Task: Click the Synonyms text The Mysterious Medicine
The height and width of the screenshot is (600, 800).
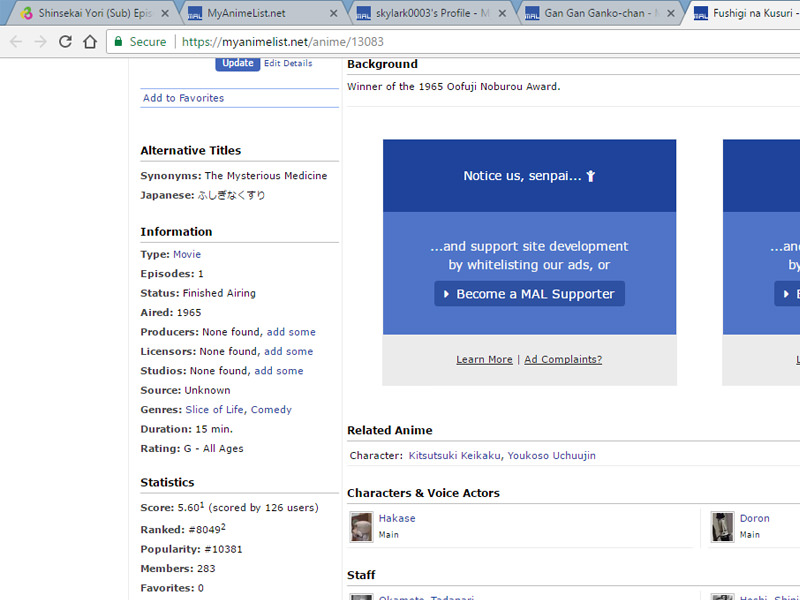Action: [x=265, y=176]
